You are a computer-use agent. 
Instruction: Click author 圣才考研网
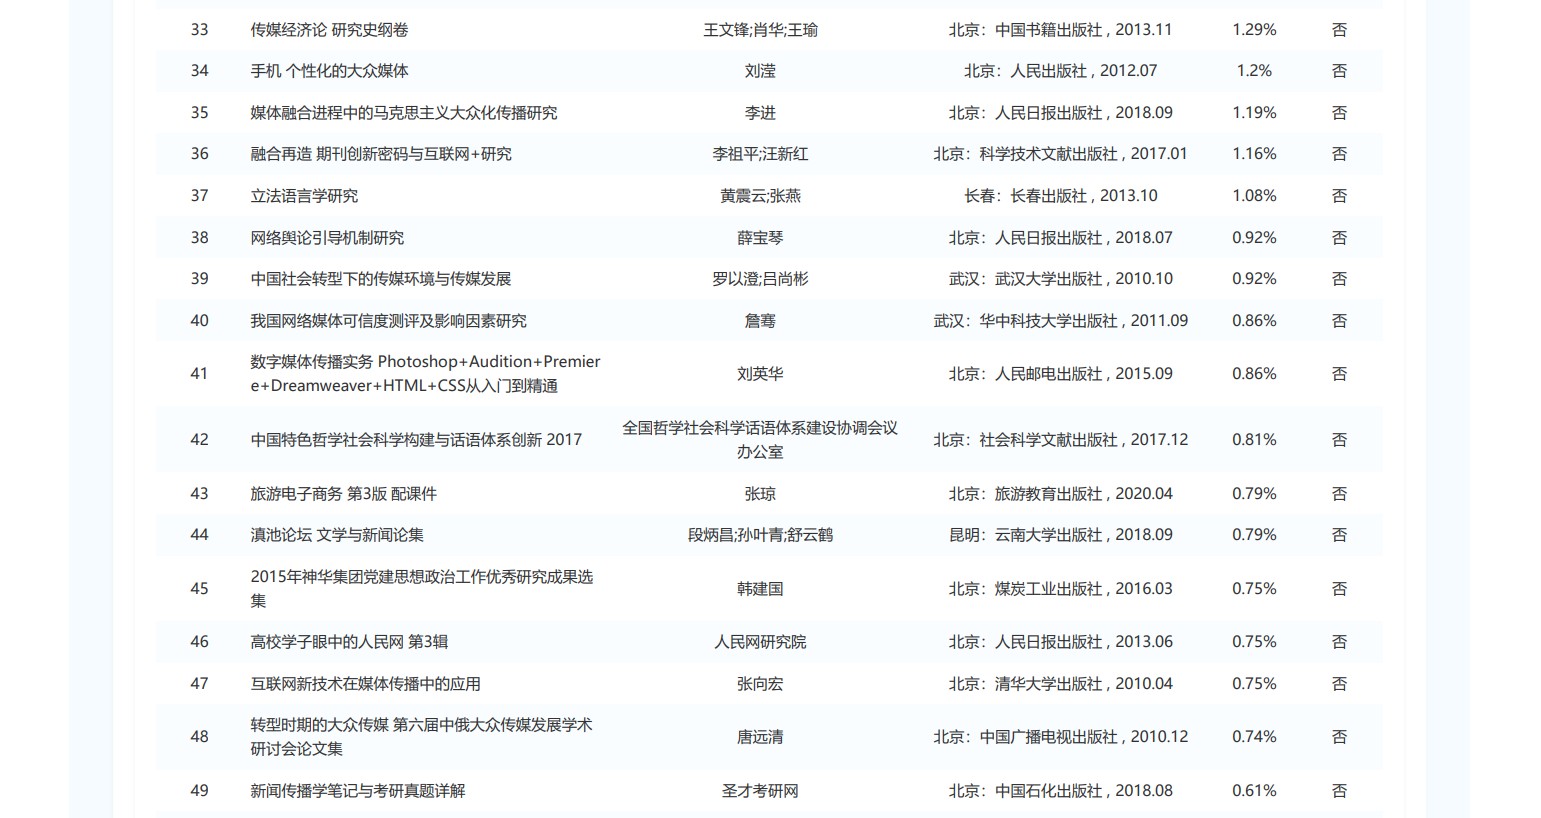(760, 791)
